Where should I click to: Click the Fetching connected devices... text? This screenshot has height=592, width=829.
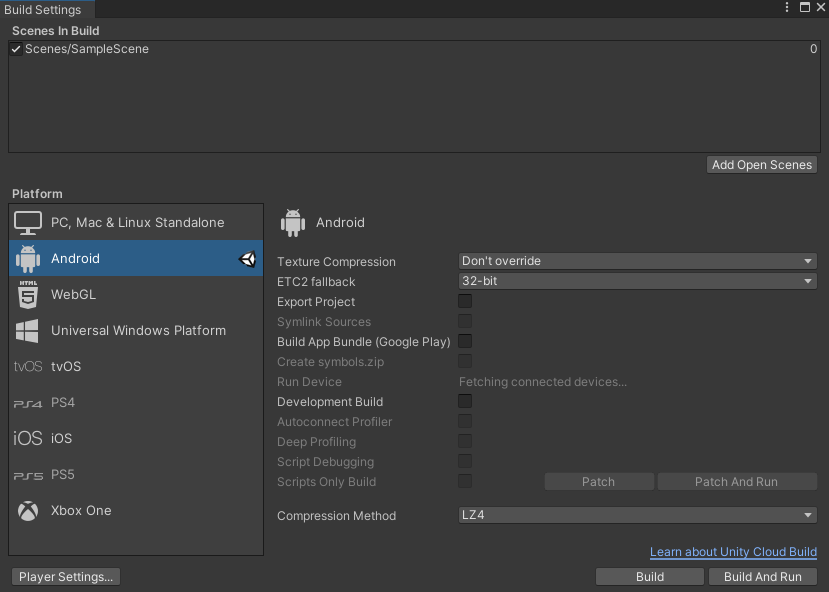(x=543, y=382)
